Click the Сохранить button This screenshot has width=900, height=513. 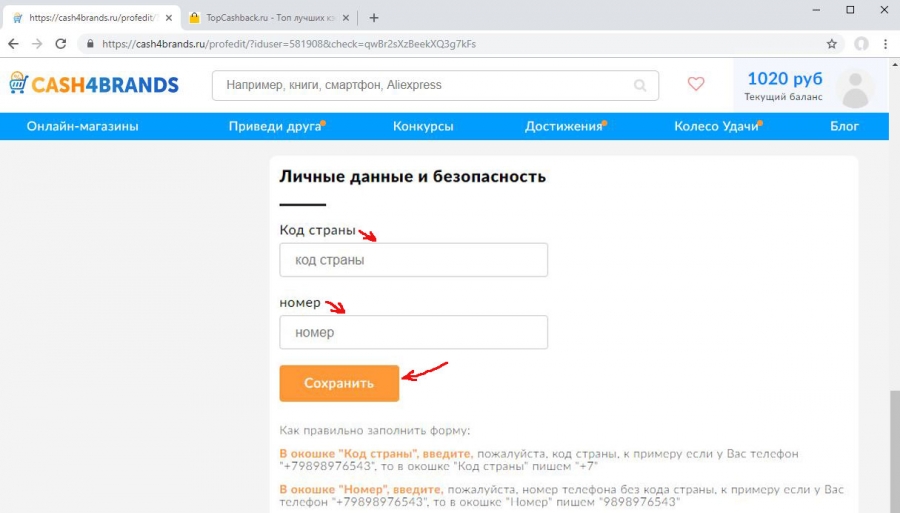coord(339,383)
